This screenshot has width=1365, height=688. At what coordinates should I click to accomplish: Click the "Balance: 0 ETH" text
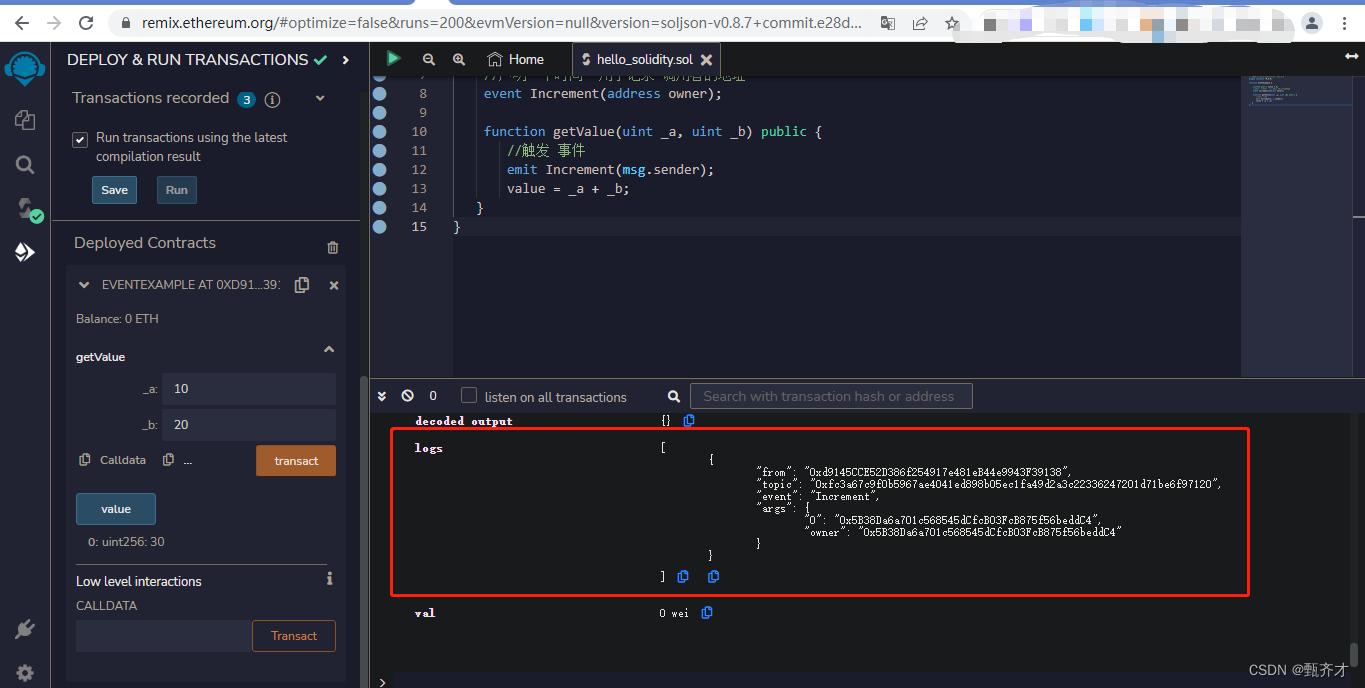point(117,319)
